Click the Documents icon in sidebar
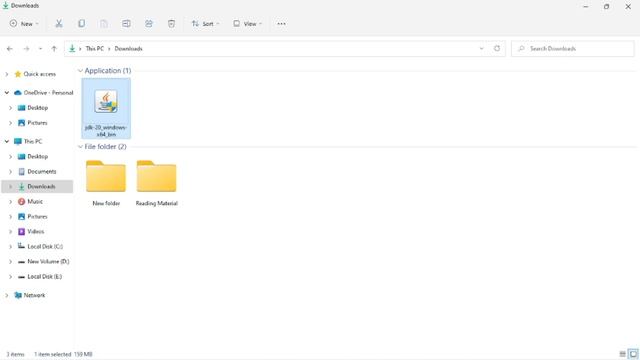The height and width of the screenshot is (360, 640). coord(22,171)
